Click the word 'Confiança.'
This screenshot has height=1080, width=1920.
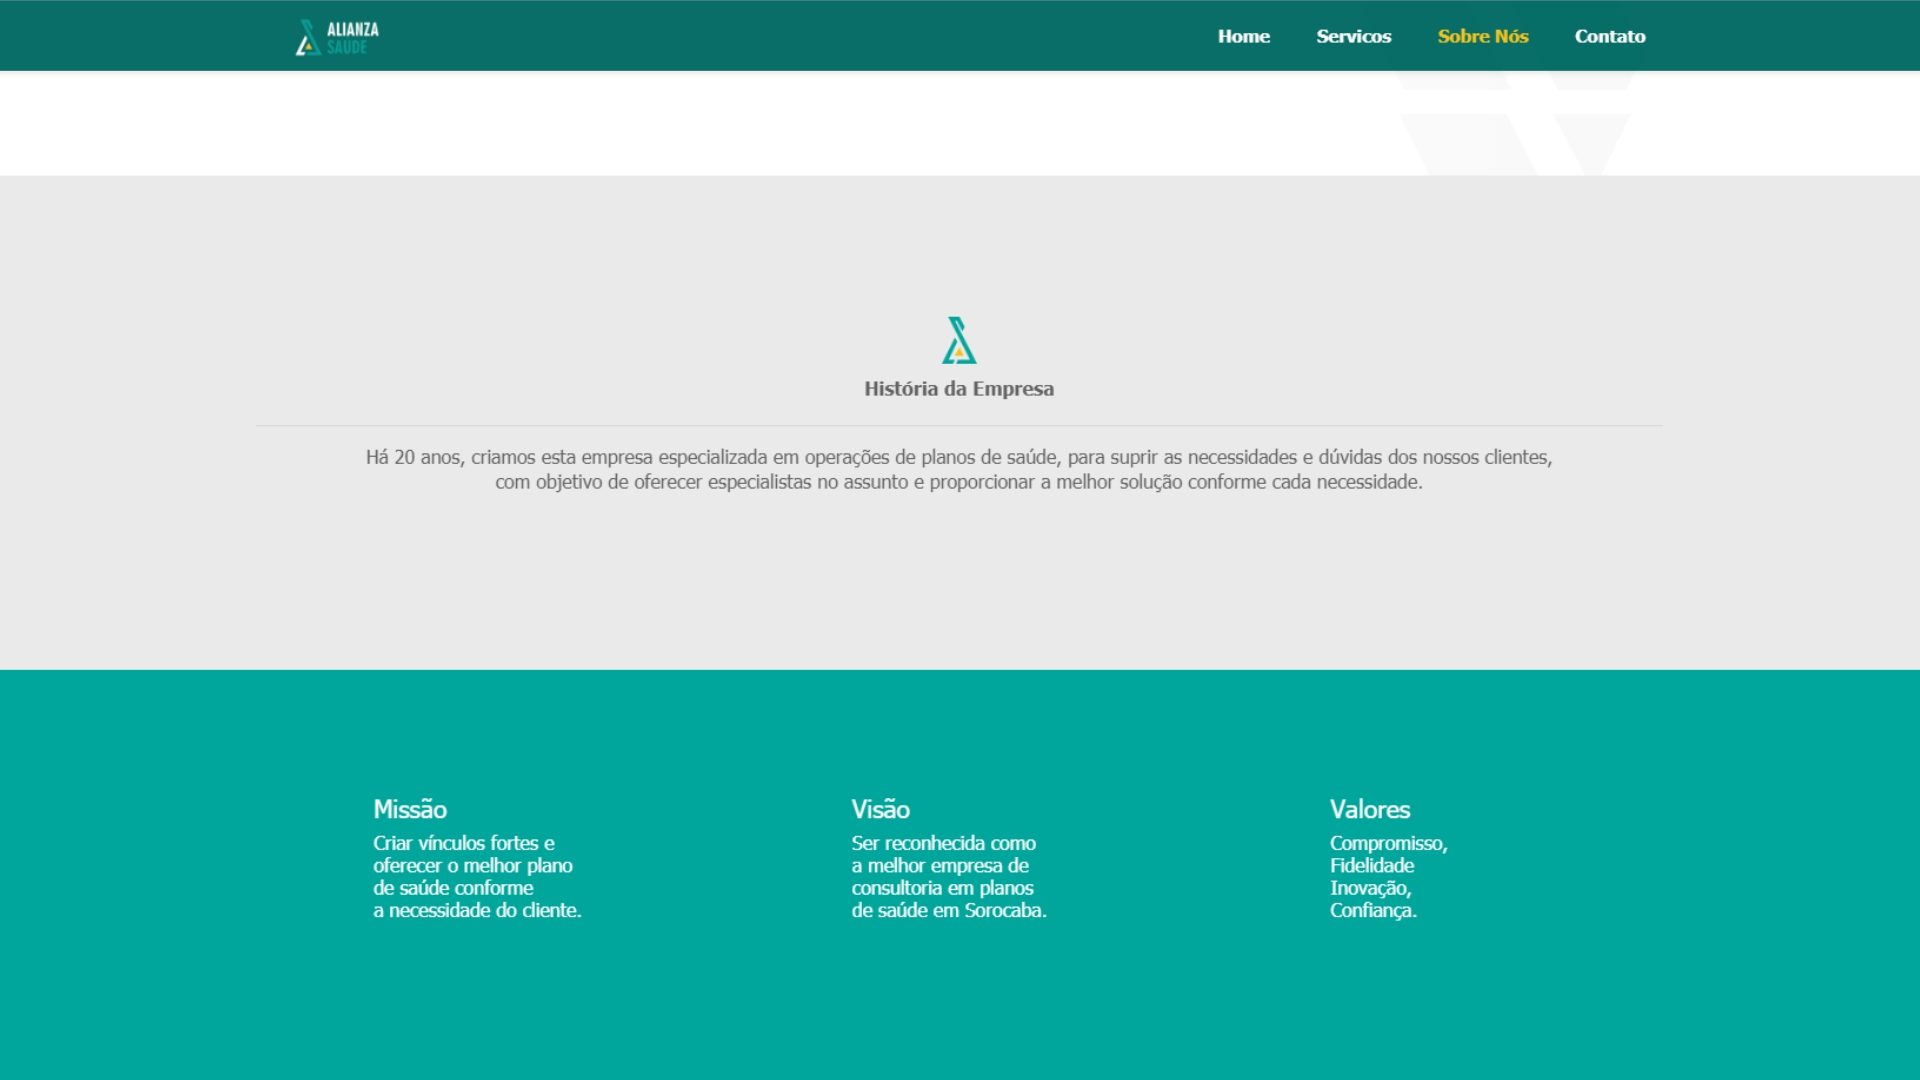(x=1372, y=910)
